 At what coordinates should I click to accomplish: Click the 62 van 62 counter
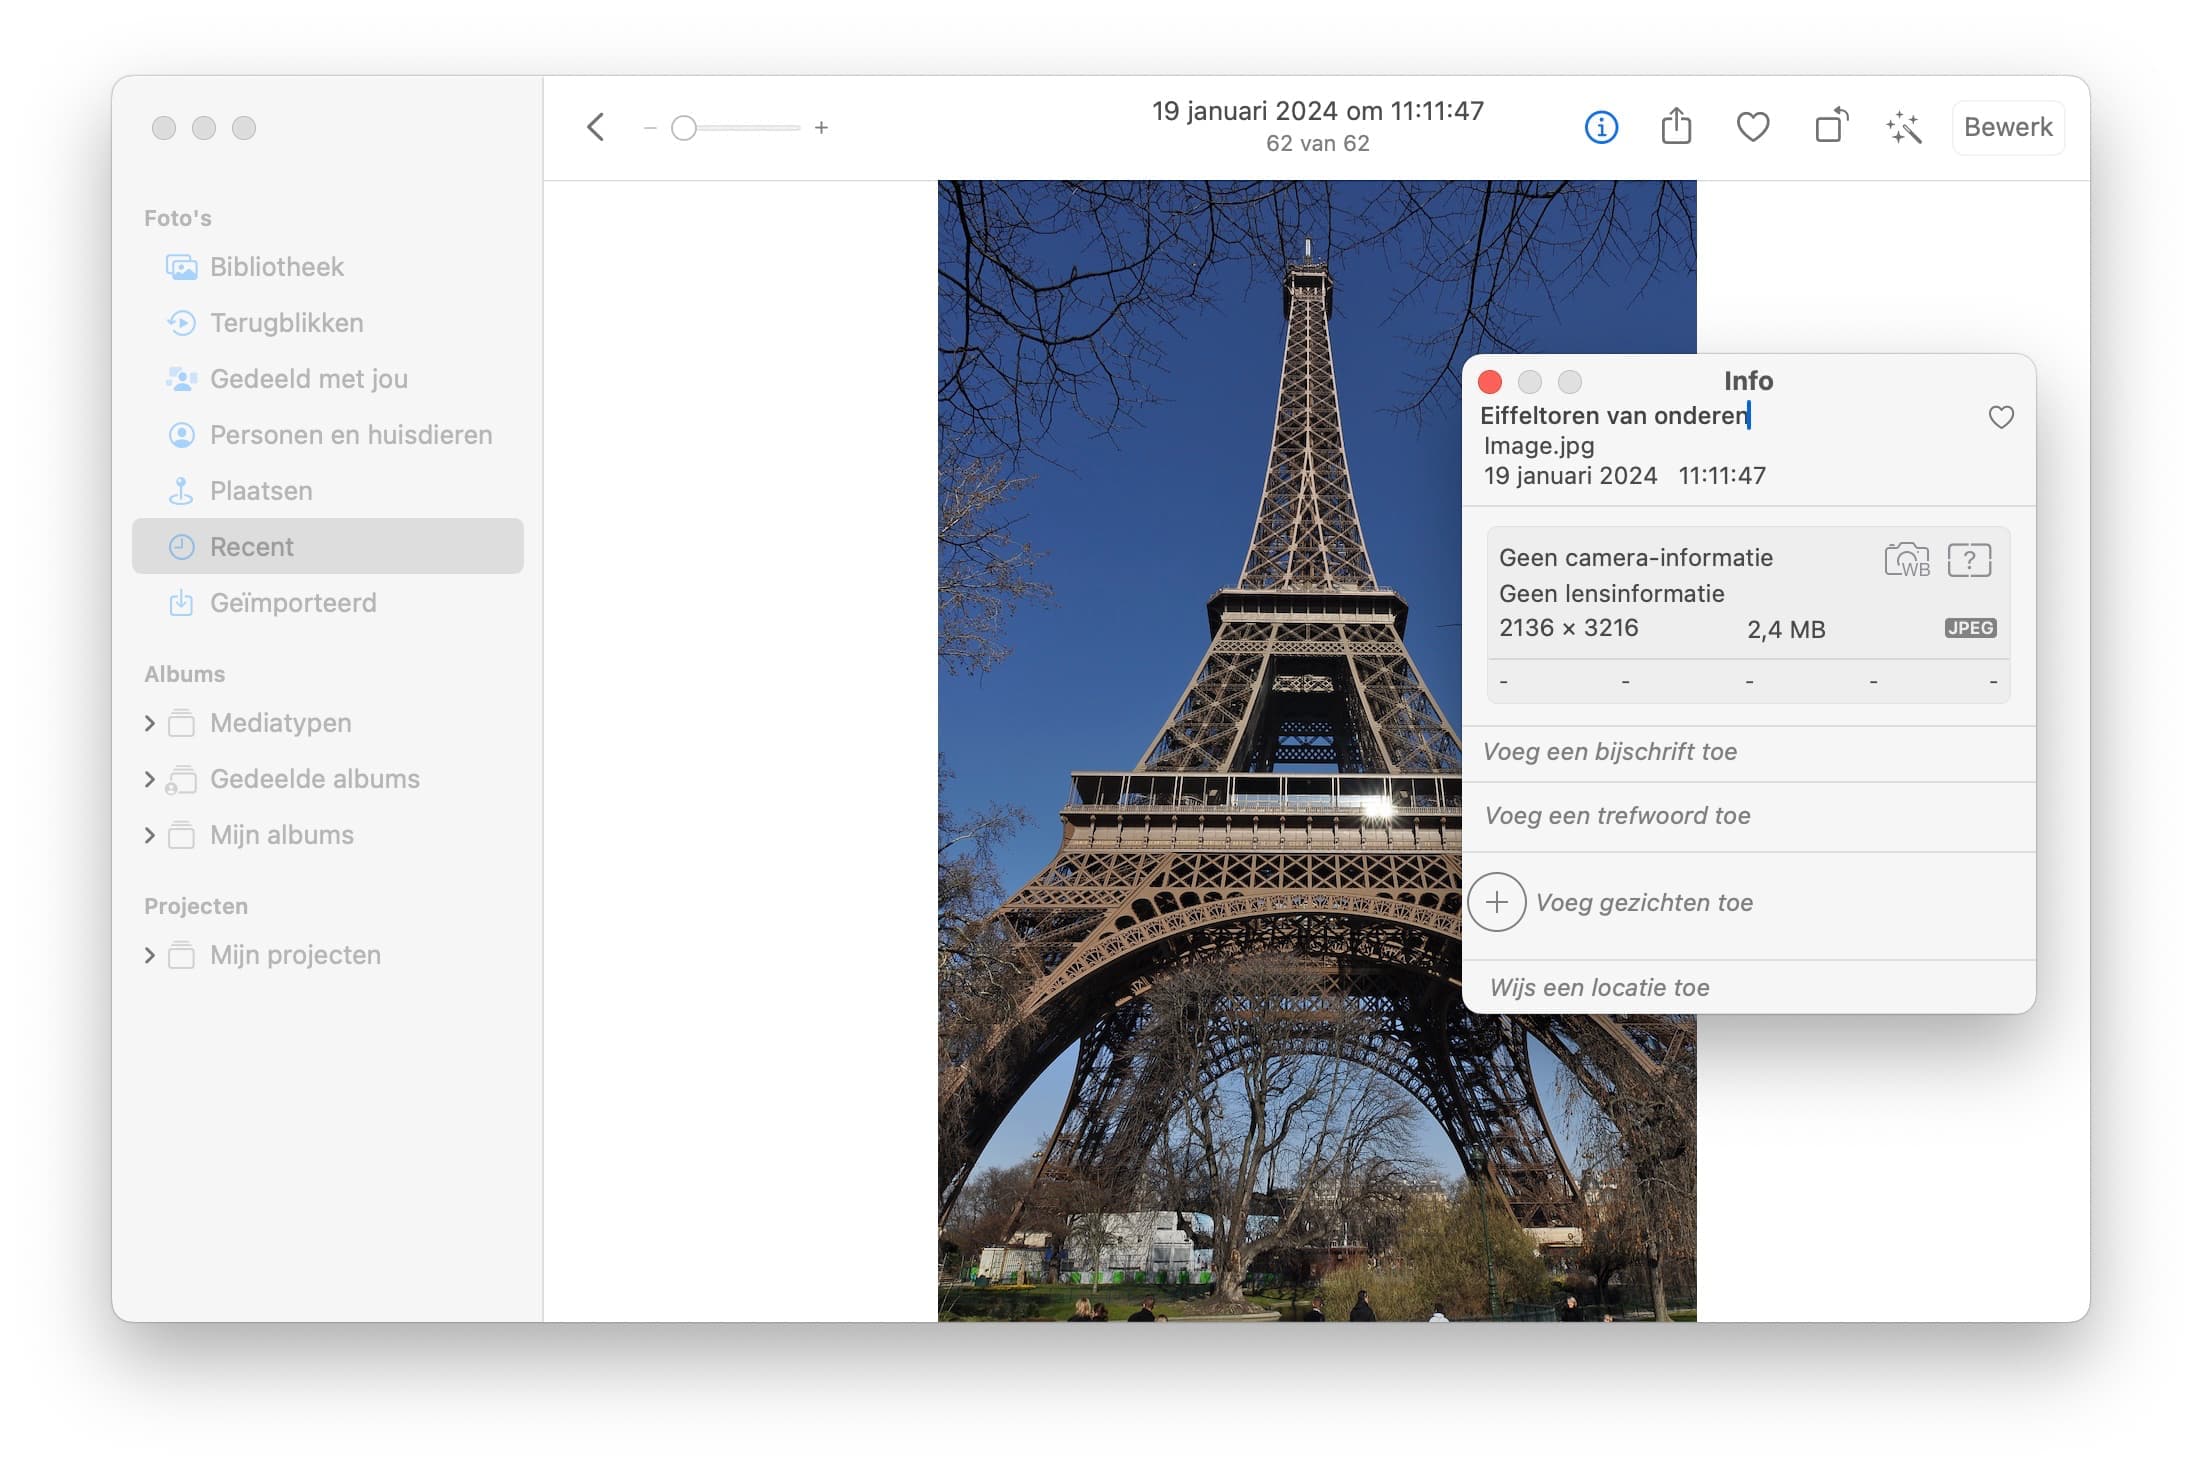[1318, 143]
